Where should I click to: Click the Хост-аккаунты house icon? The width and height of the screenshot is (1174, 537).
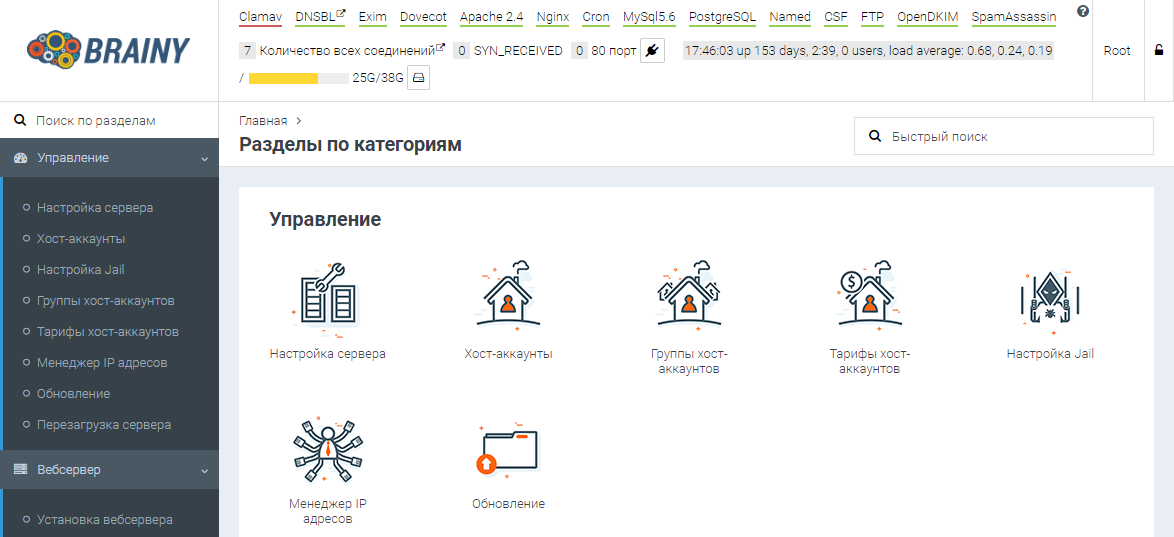(x=508, y=298)
